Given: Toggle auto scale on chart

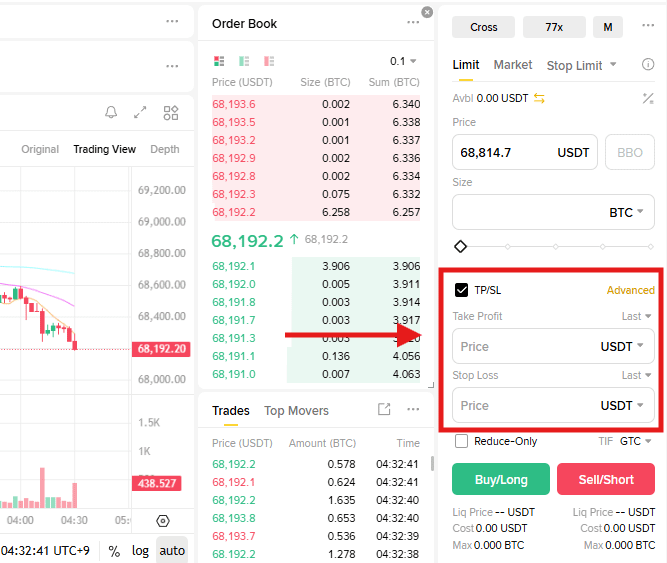Looking at the screenshot, I should click(x=172, y=550).
